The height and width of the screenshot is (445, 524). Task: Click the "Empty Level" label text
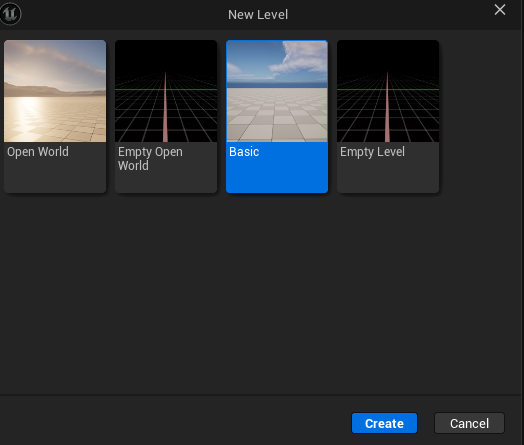click(x=372, y=152)
